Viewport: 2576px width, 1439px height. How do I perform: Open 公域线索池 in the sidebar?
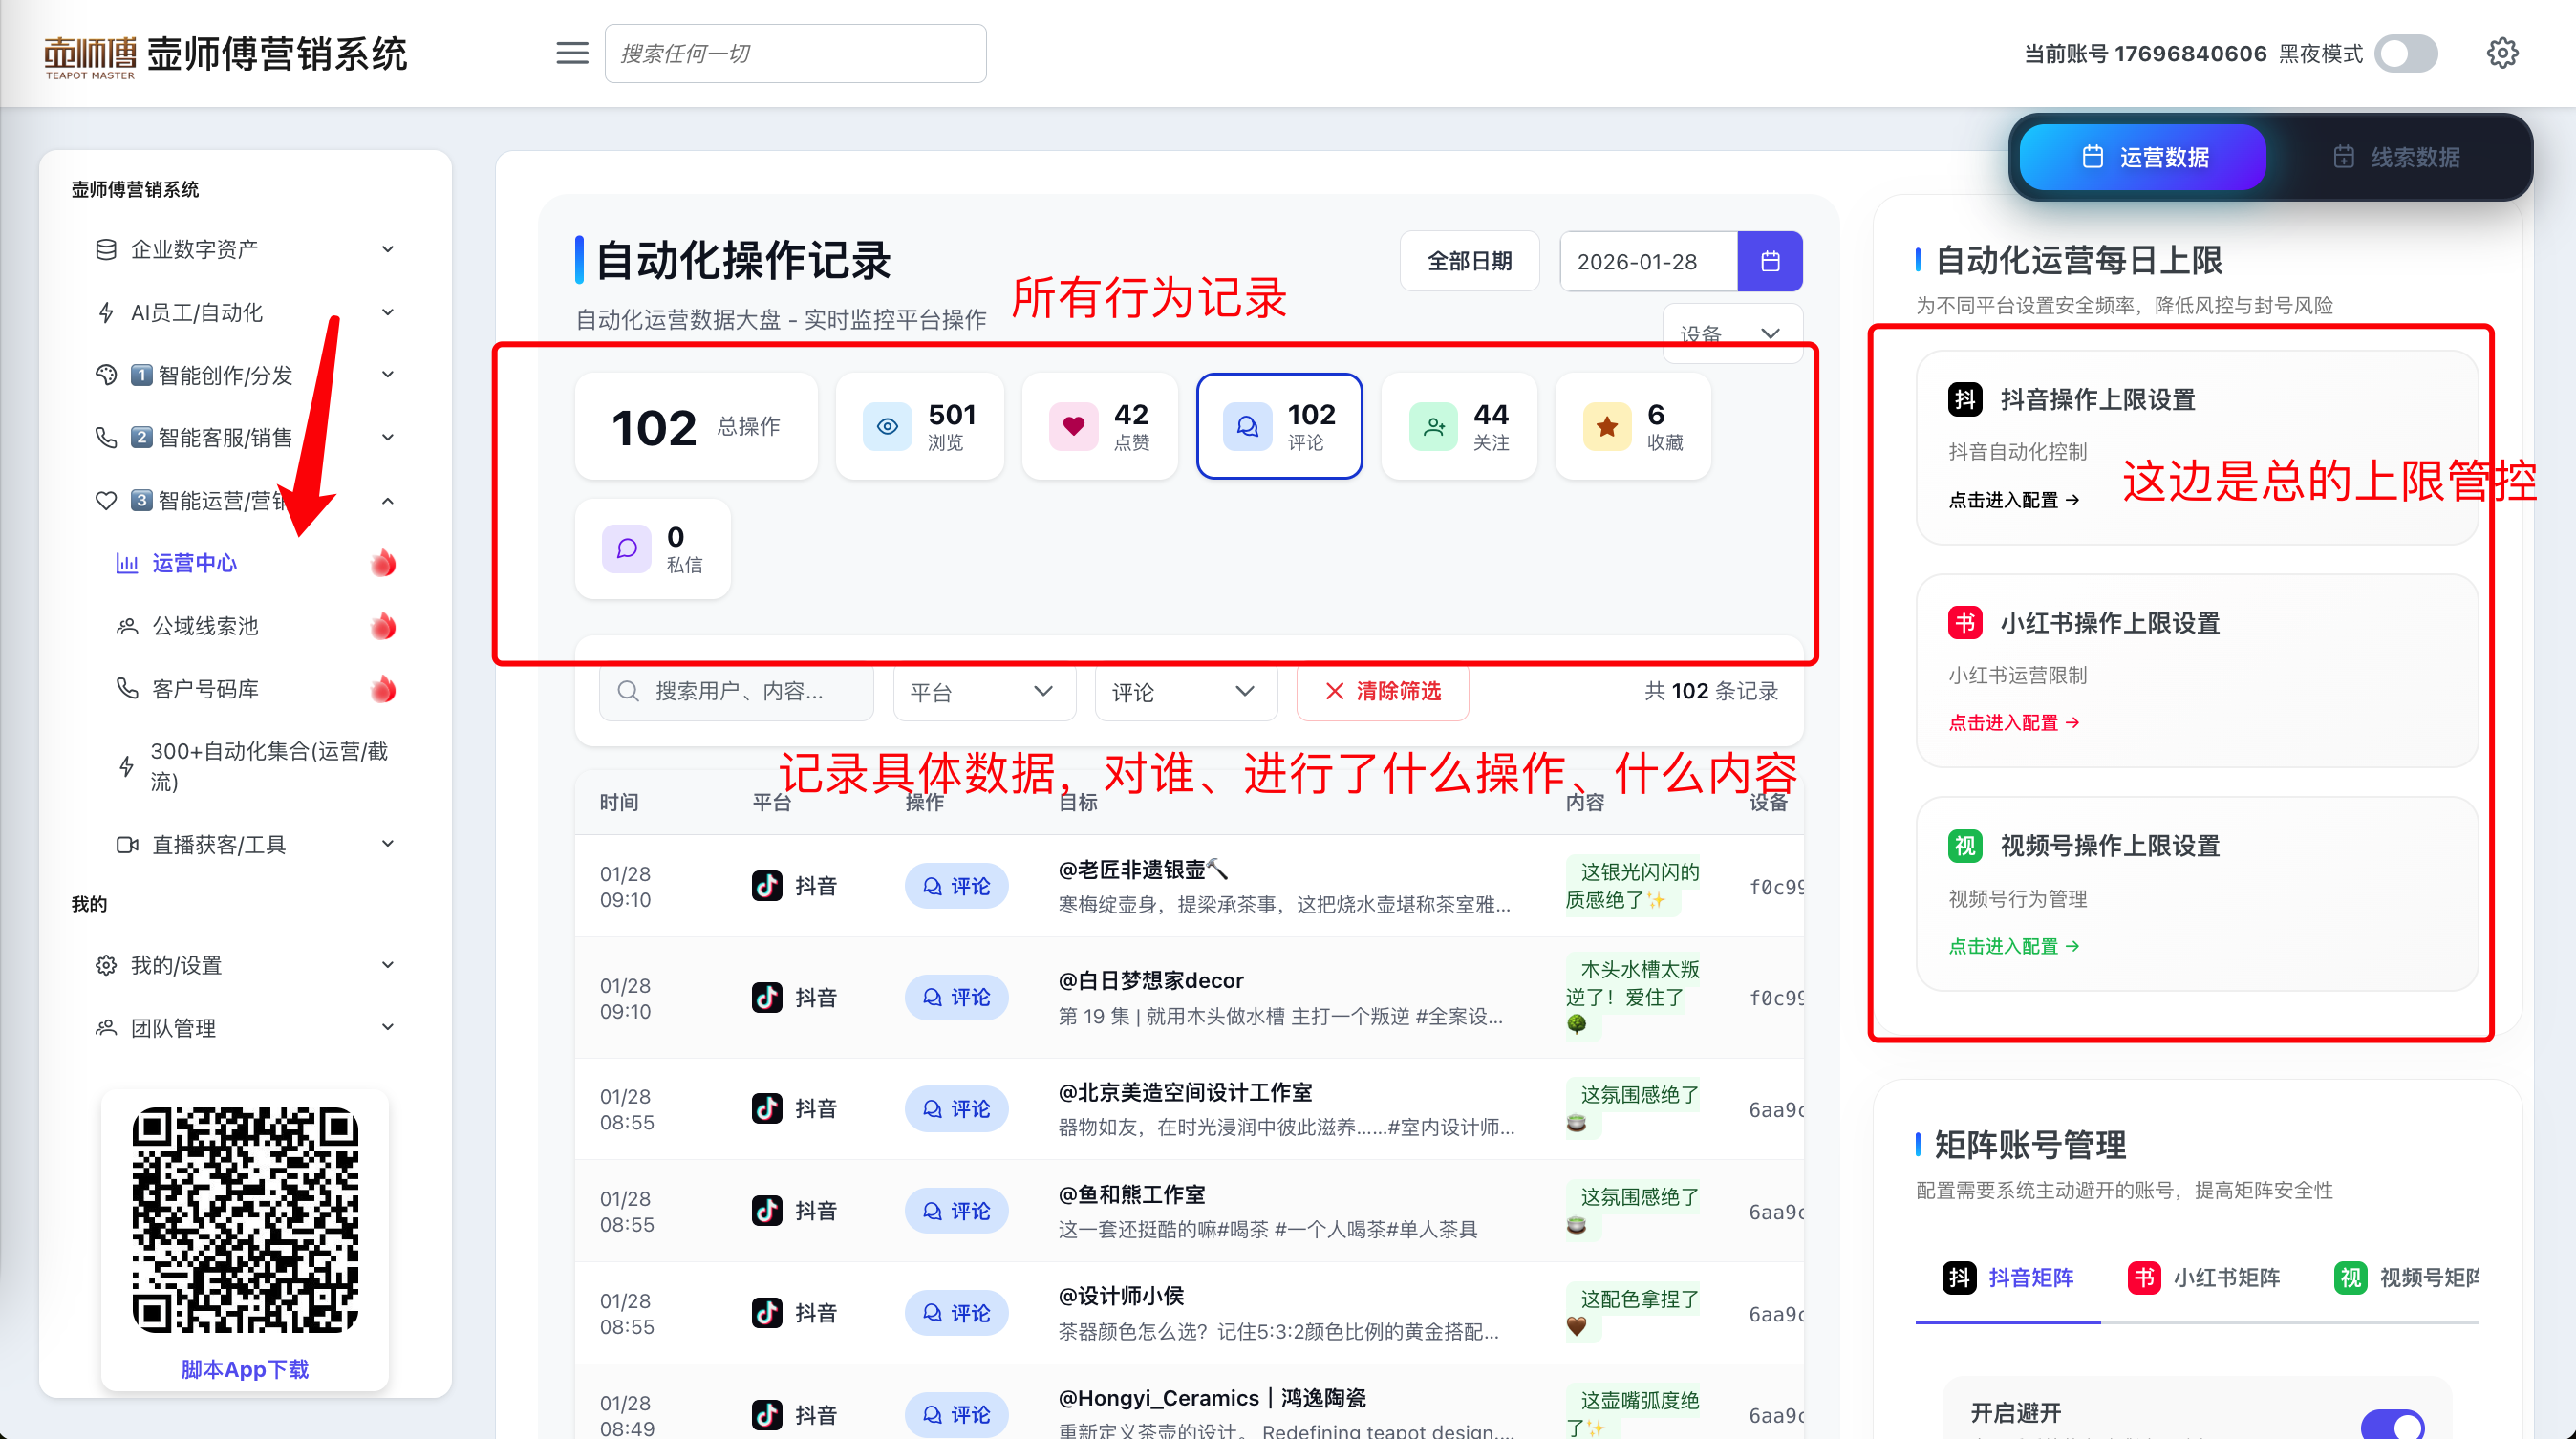click(205, 626)
